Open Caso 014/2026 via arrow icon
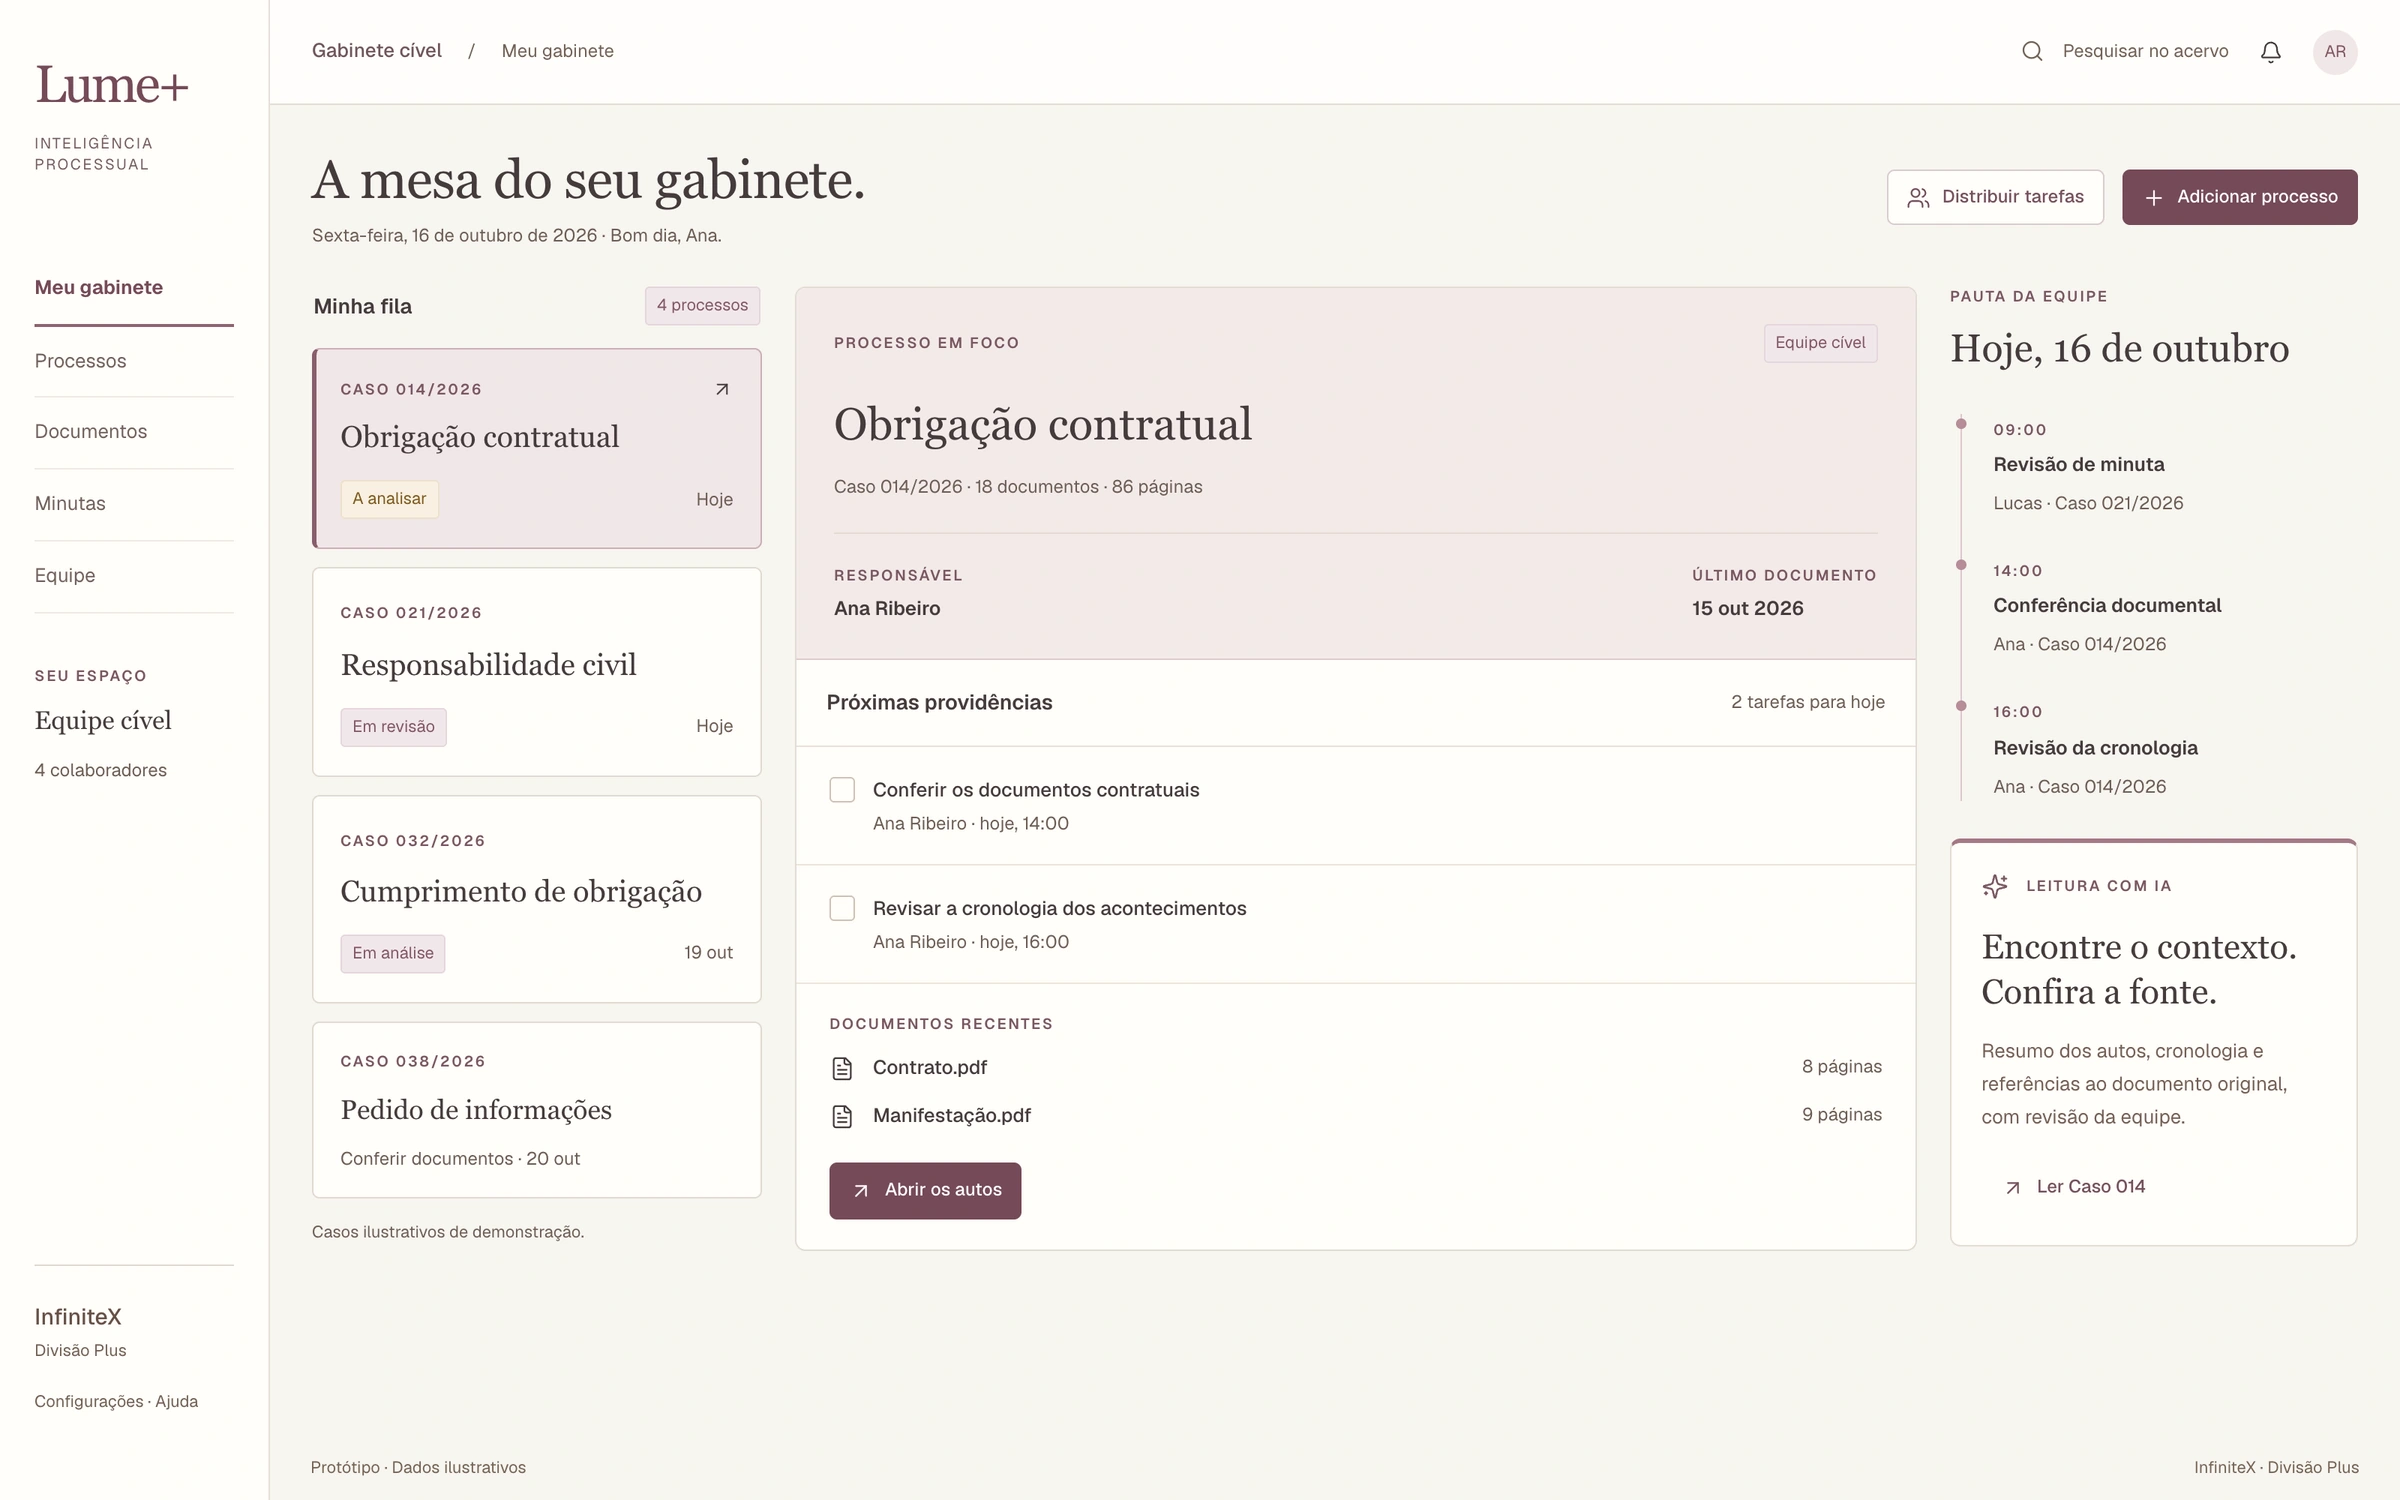2400x1500 pixels. 722,389
